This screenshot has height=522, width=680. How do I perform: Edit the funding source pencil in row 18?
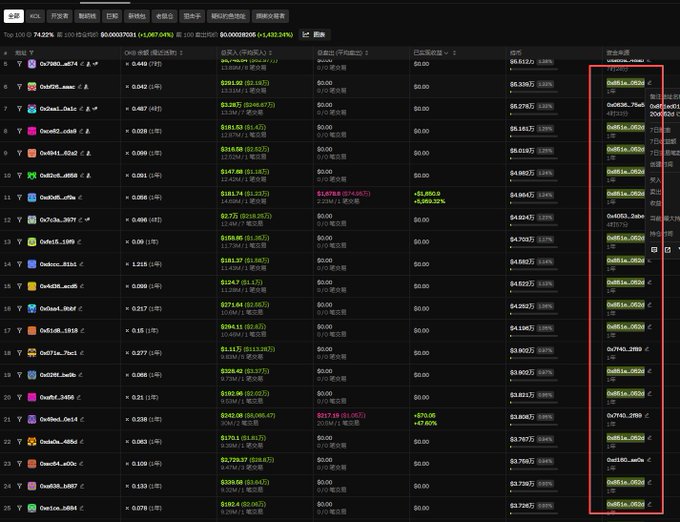tap(647, 349)
